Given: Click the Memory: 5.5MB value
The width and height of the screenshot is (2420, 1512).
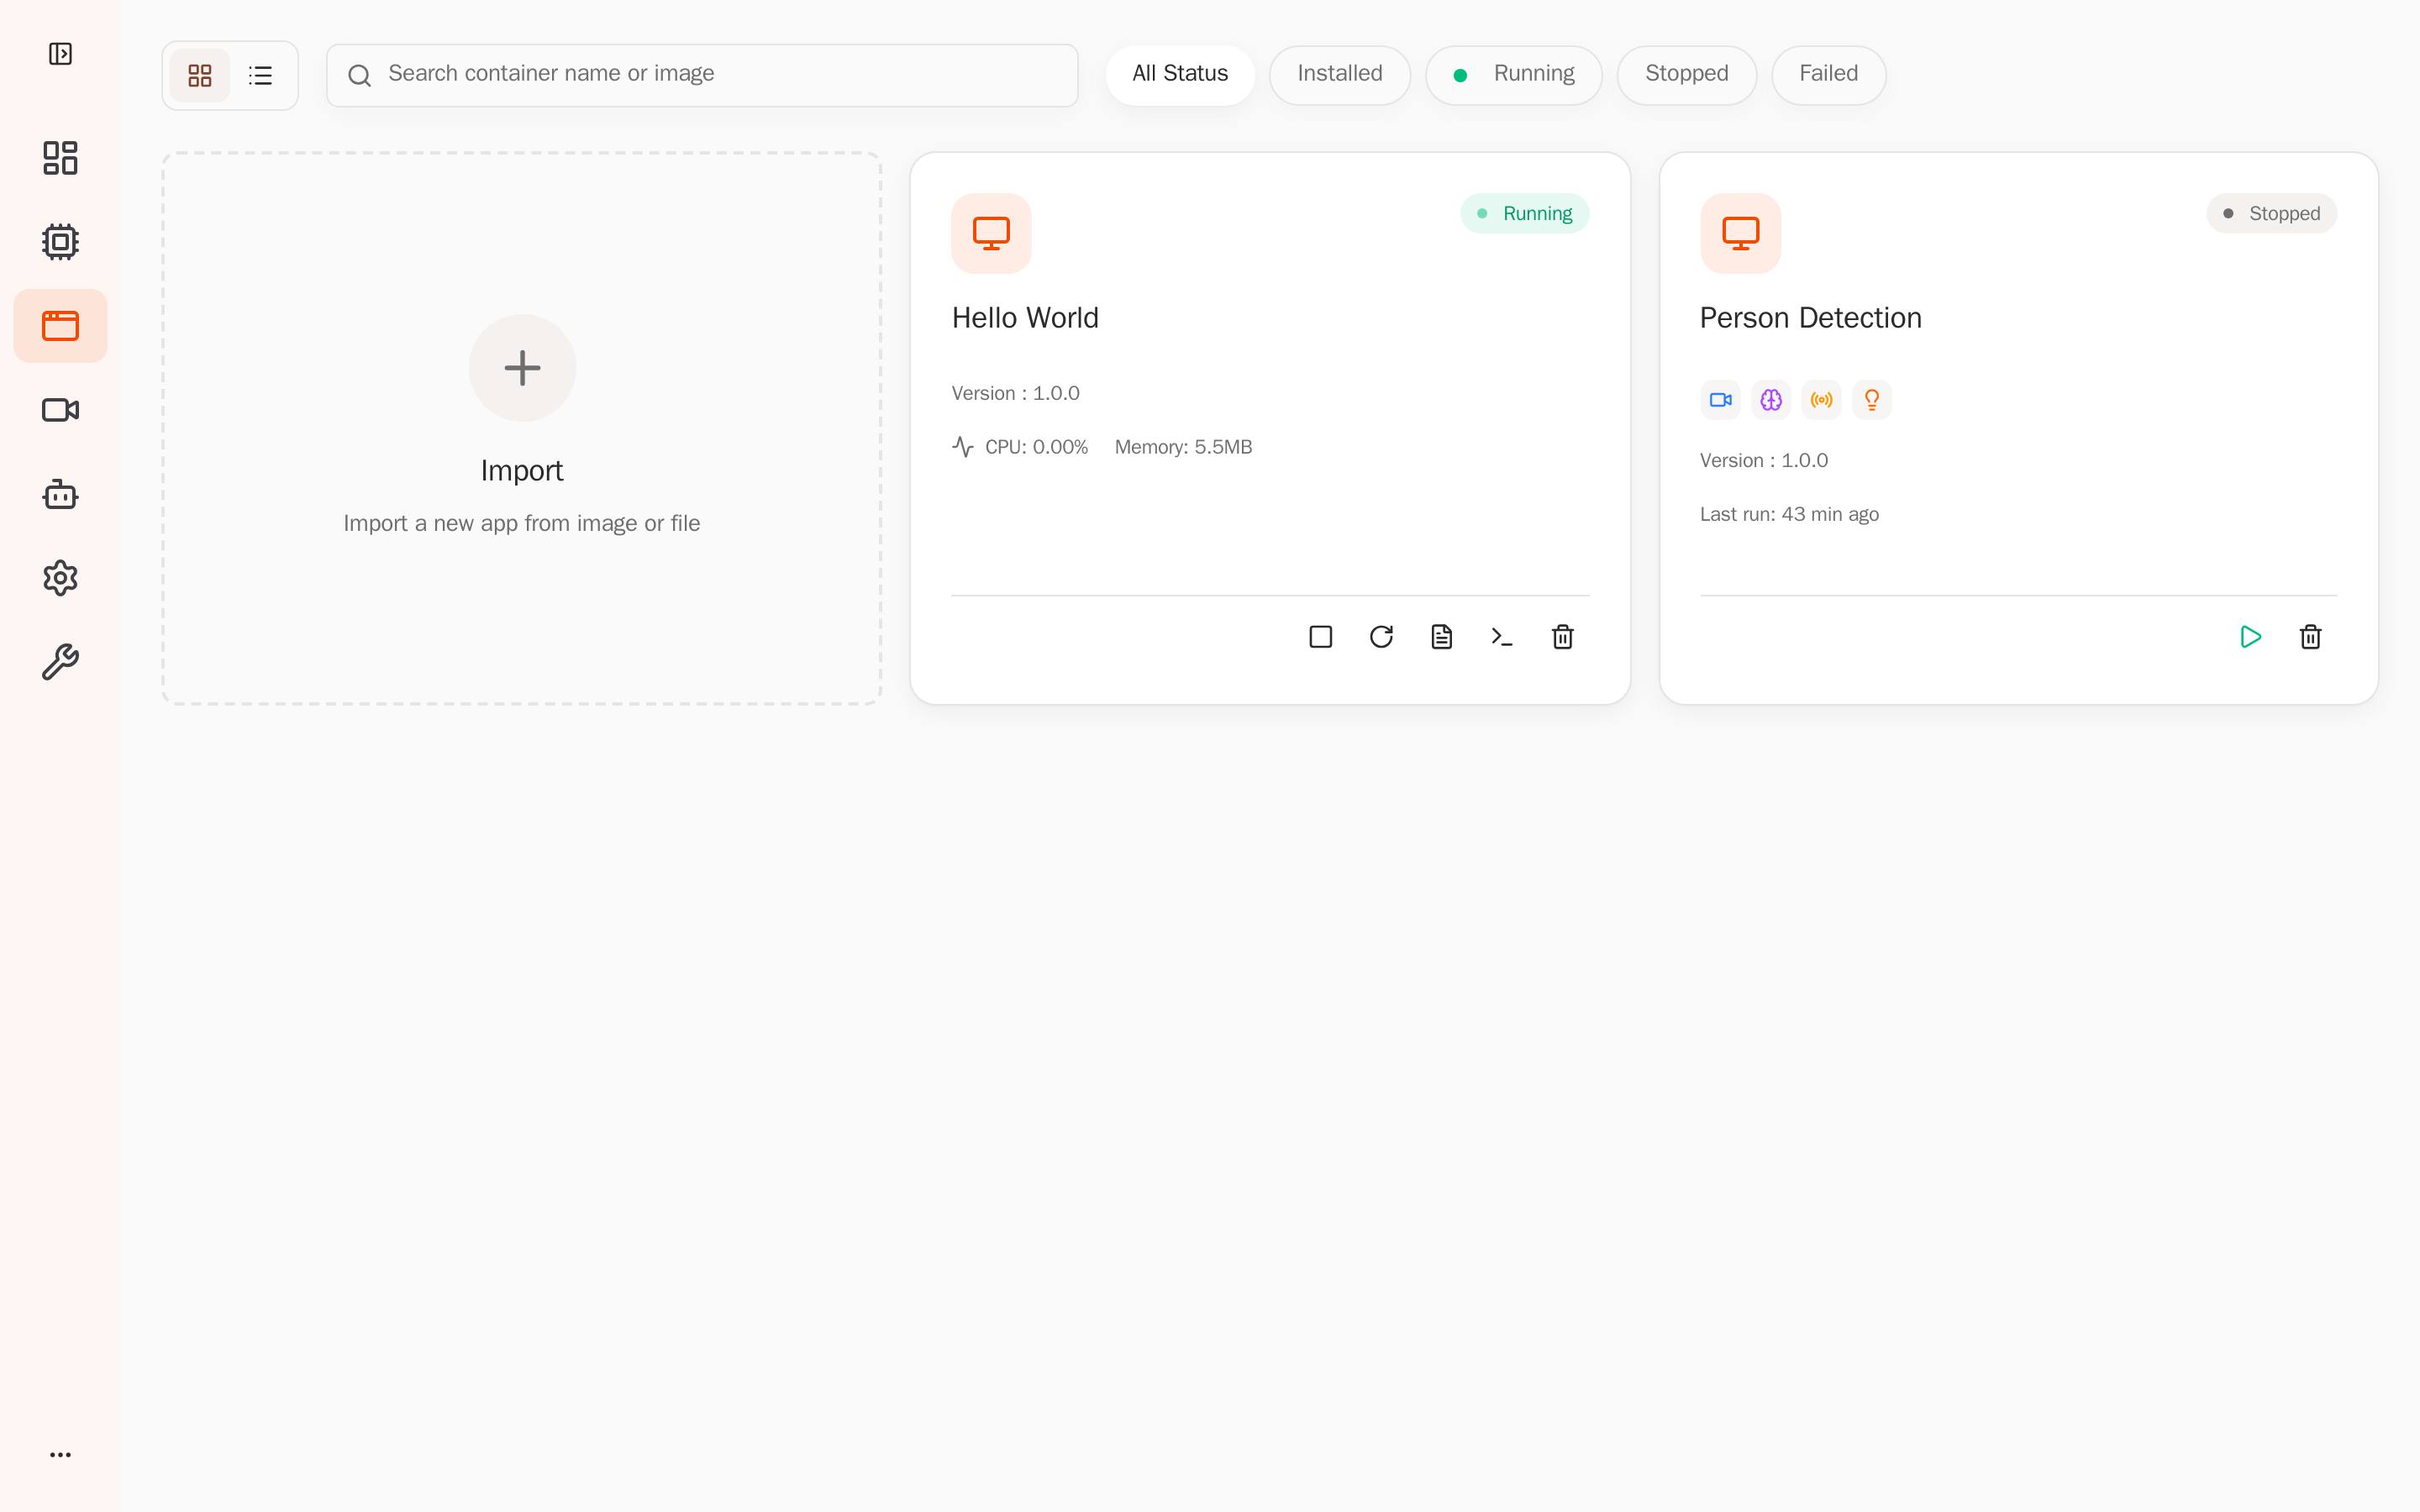Looking at the screenshot, I should point(1184,447).
